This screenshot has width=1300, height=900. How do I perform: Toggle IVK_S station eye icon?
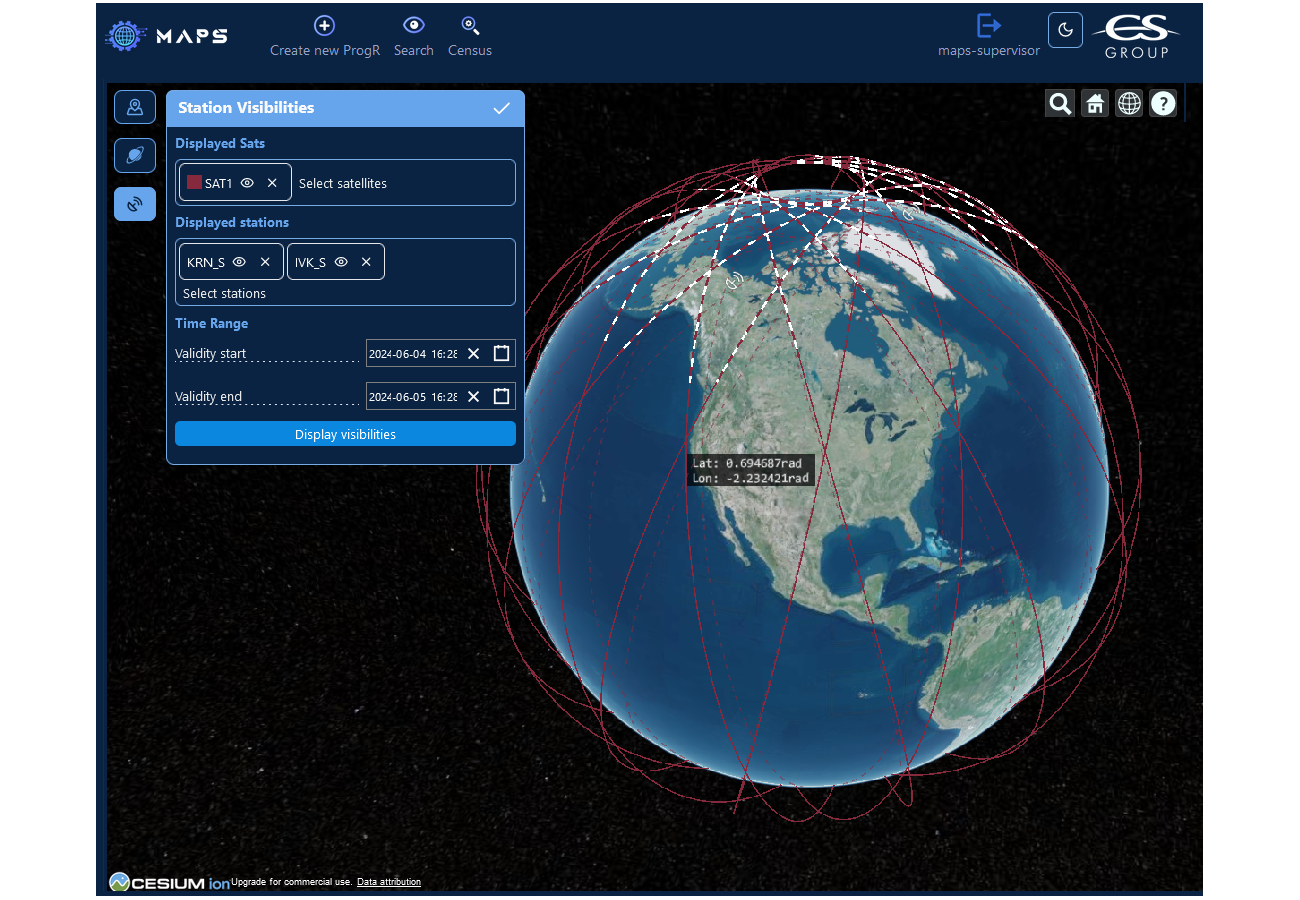click(x=341, y=262)
